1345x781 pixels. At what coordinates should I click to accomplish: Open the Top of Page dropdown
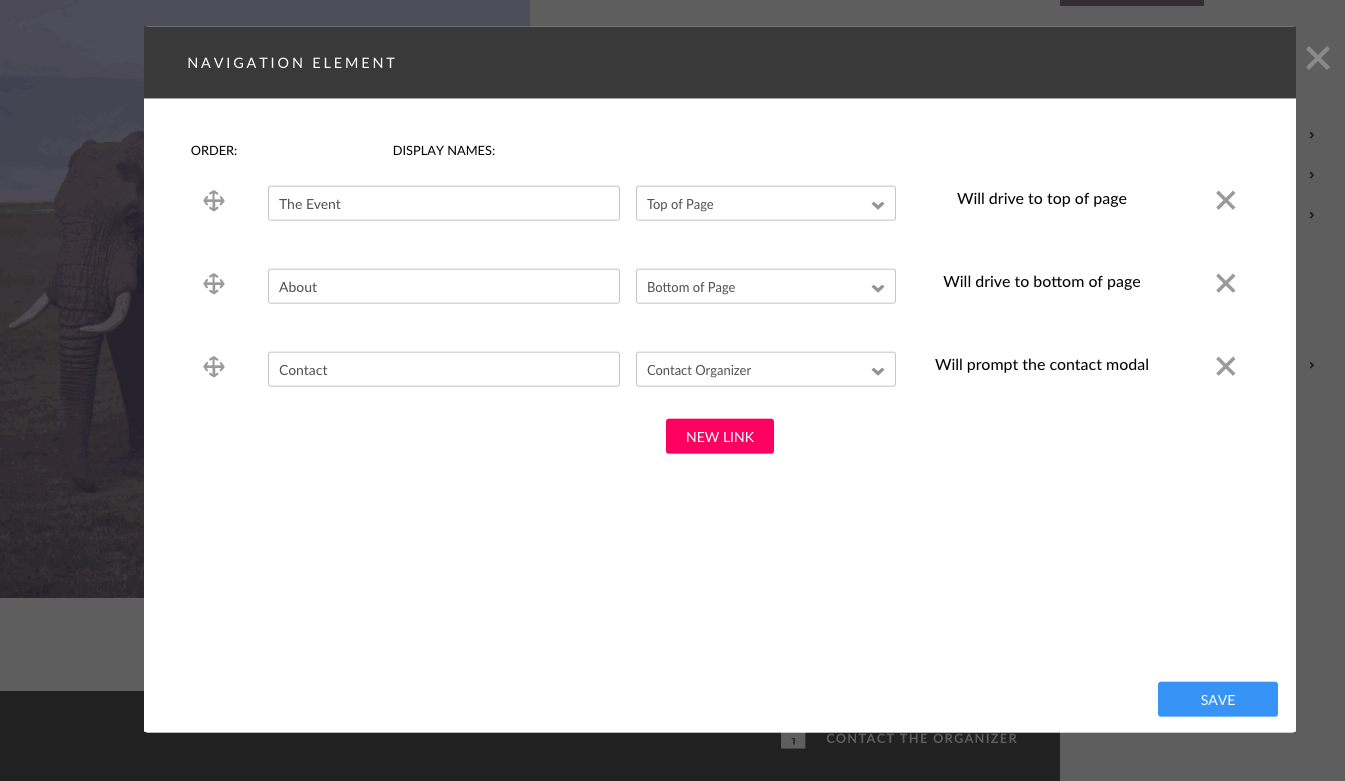click(x=766, y=203)
